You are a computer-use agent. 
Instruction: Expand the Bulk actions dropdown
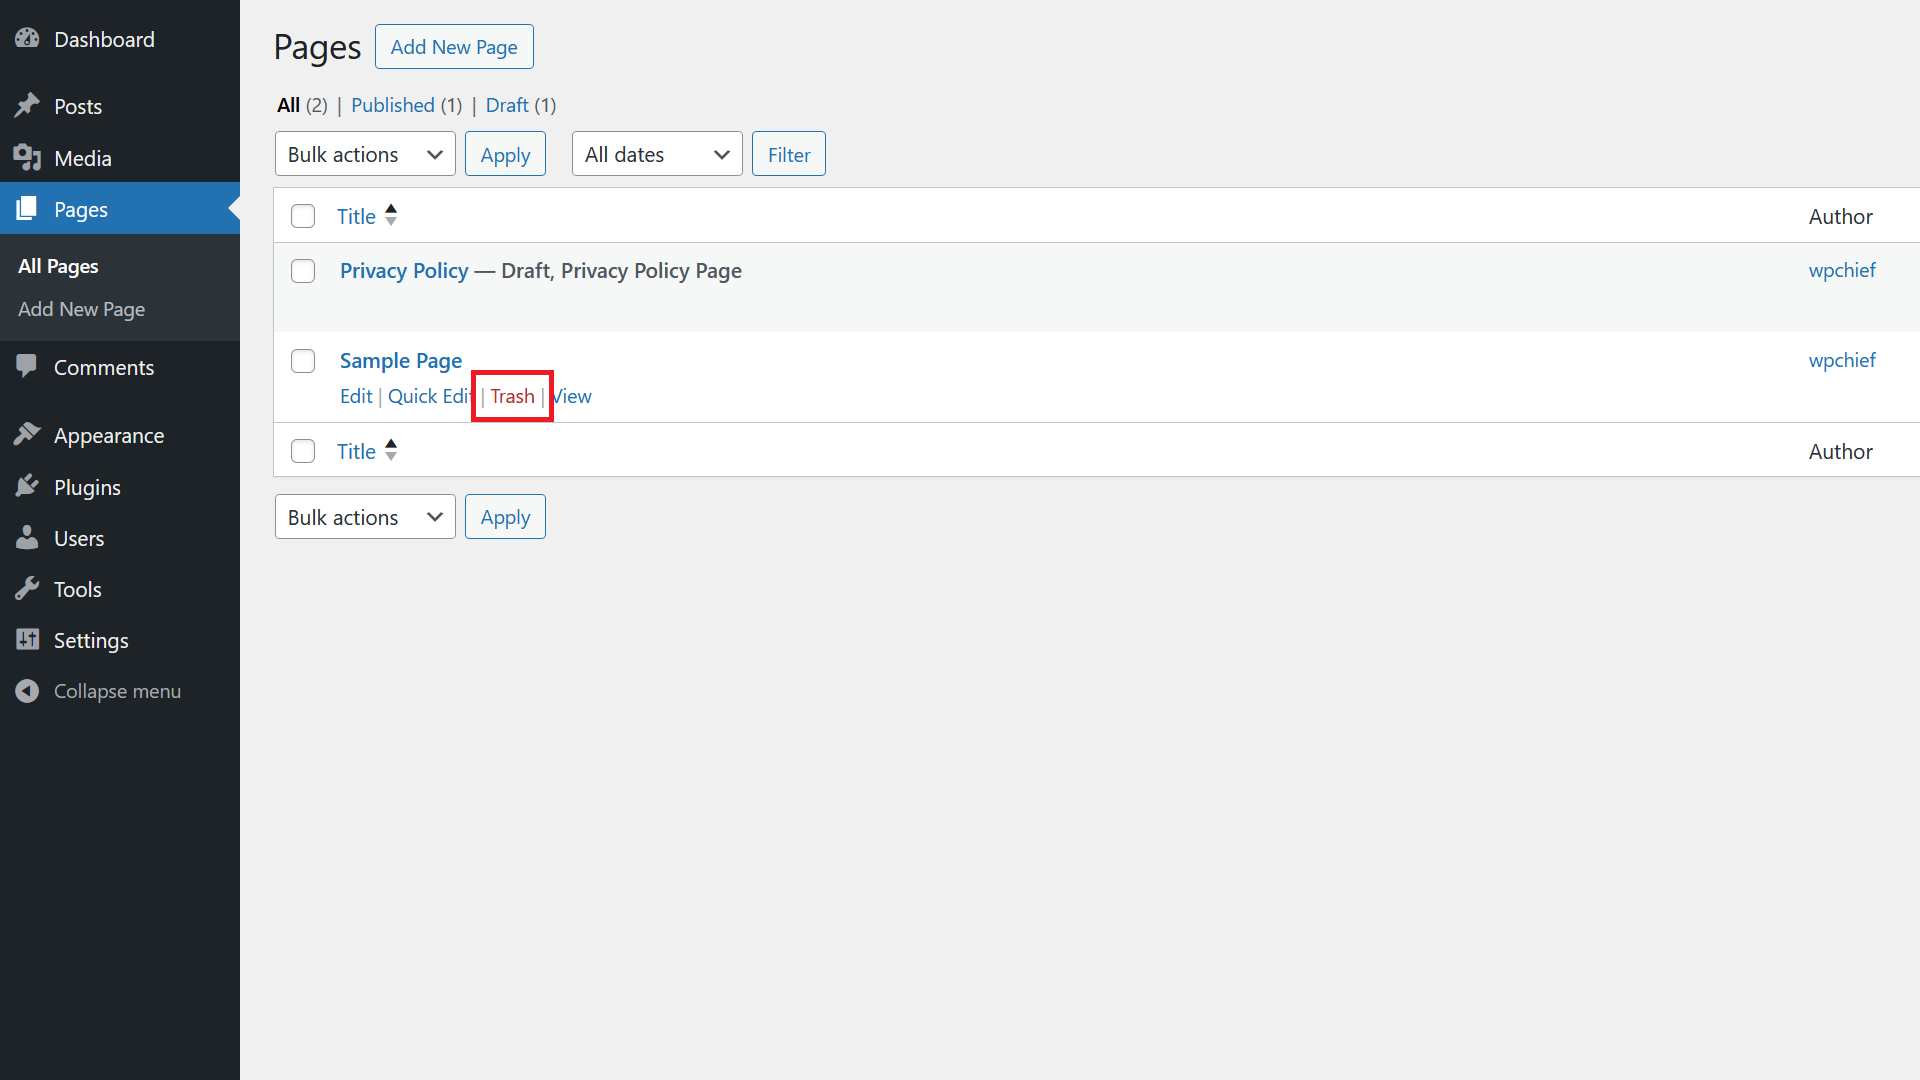[x=365, y=154]
